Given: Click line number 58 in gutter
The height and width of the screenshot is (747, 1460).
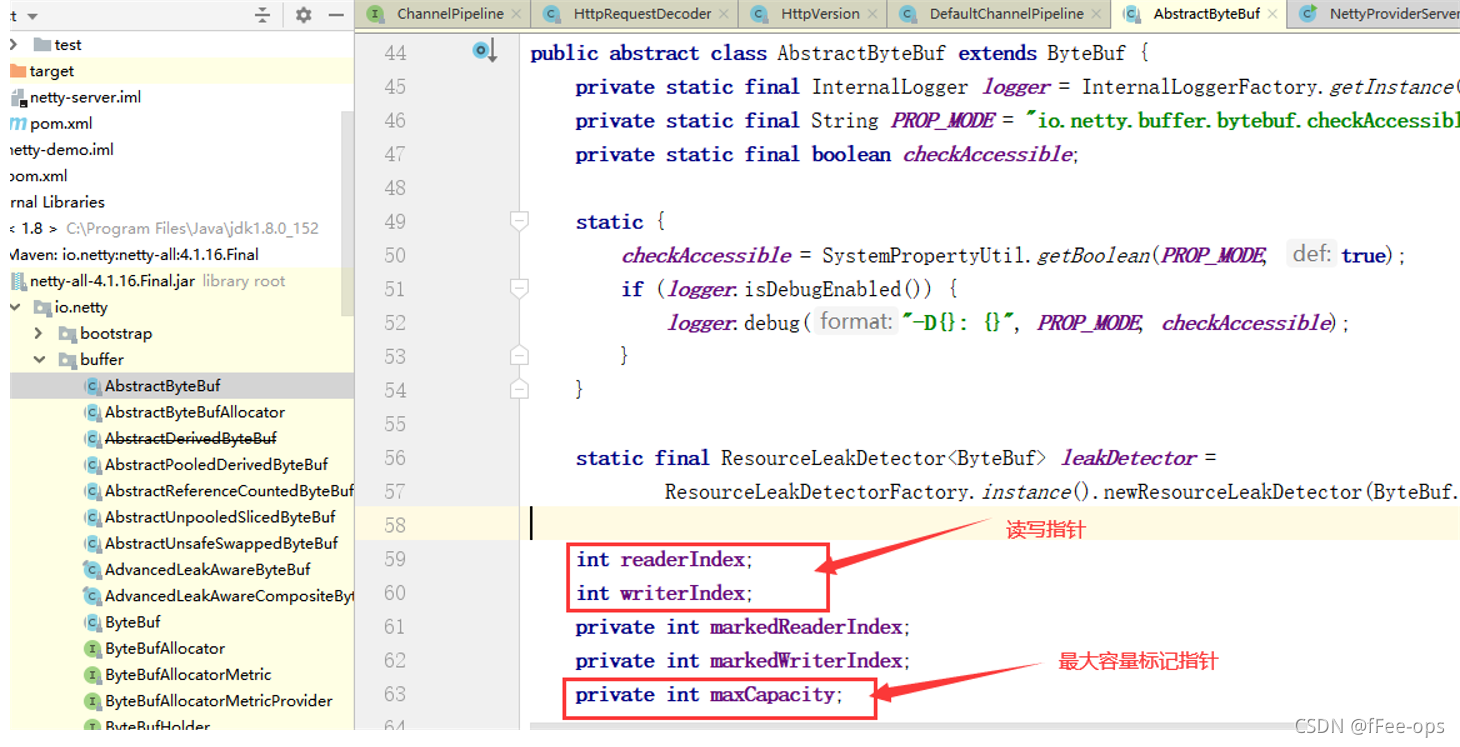Looking at the screenshot, I should pyautogui.click(x=395, y=525).
